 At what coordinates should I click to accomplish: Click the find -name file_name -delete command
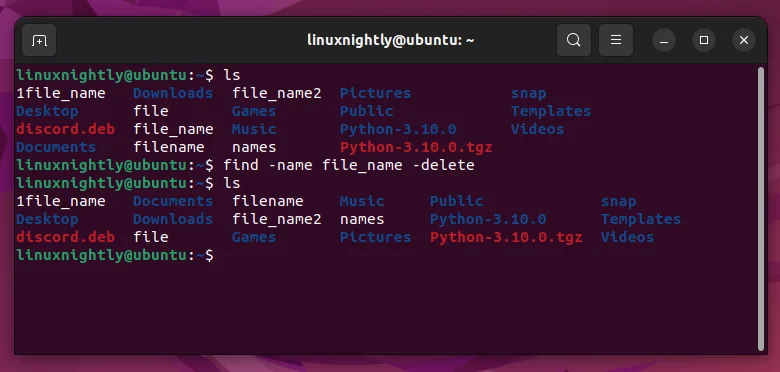point(349,165)
